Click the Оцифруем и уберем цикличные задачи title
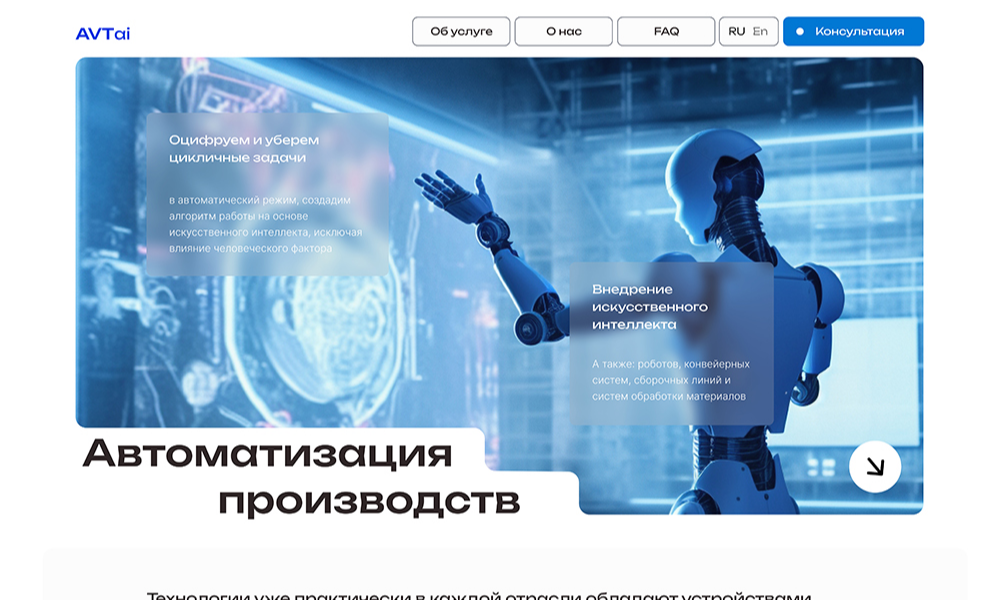Image resolution: width=1000 pixels, height=600 pixels. click(244, 148)
